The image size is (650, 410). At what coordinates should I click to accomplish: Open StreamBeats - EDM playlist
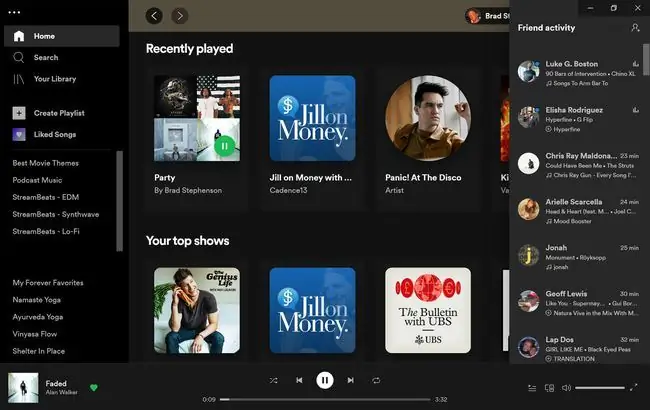tap(46, 197)
